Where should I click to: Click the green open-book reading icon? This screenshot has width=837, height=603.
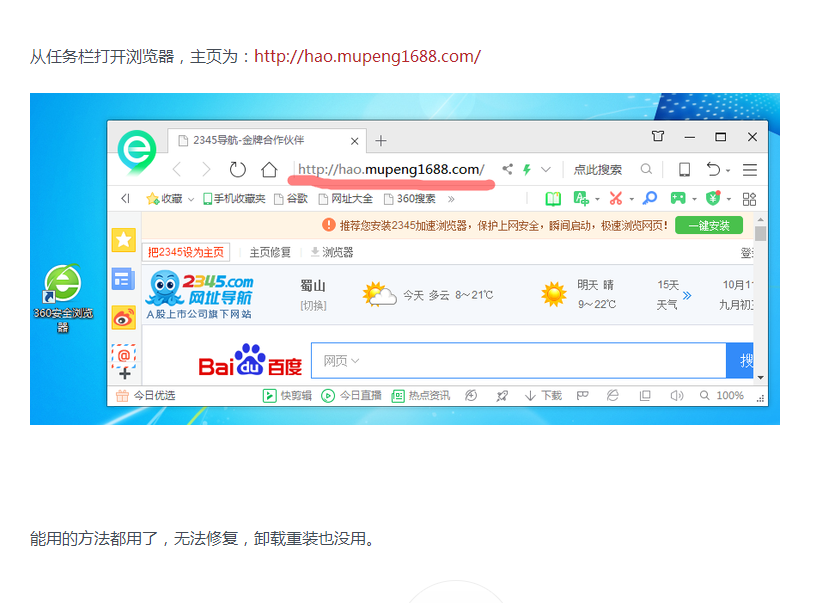click(x=553, y=199)
